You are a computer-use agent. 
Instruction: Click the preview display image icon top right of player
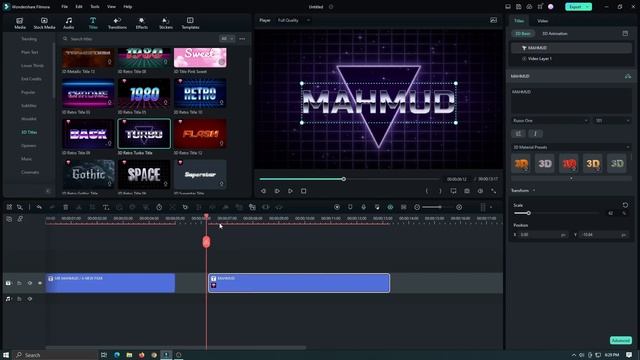point(493,20)
